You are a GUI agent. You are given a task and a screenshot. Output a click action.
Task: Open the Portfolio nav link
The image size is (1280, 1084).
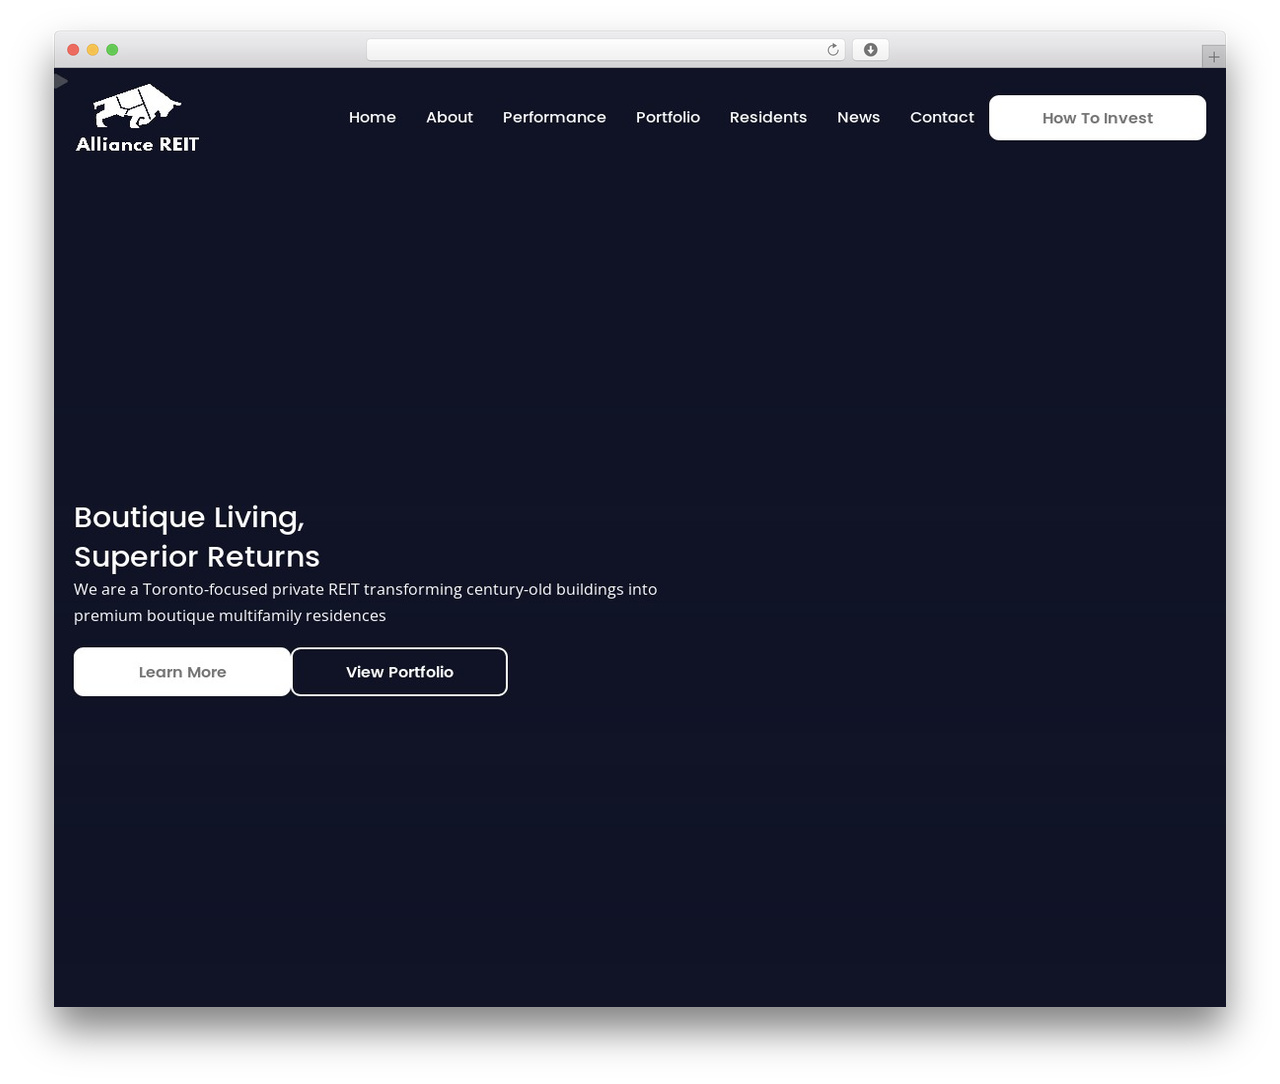click(x=668, y=117)
